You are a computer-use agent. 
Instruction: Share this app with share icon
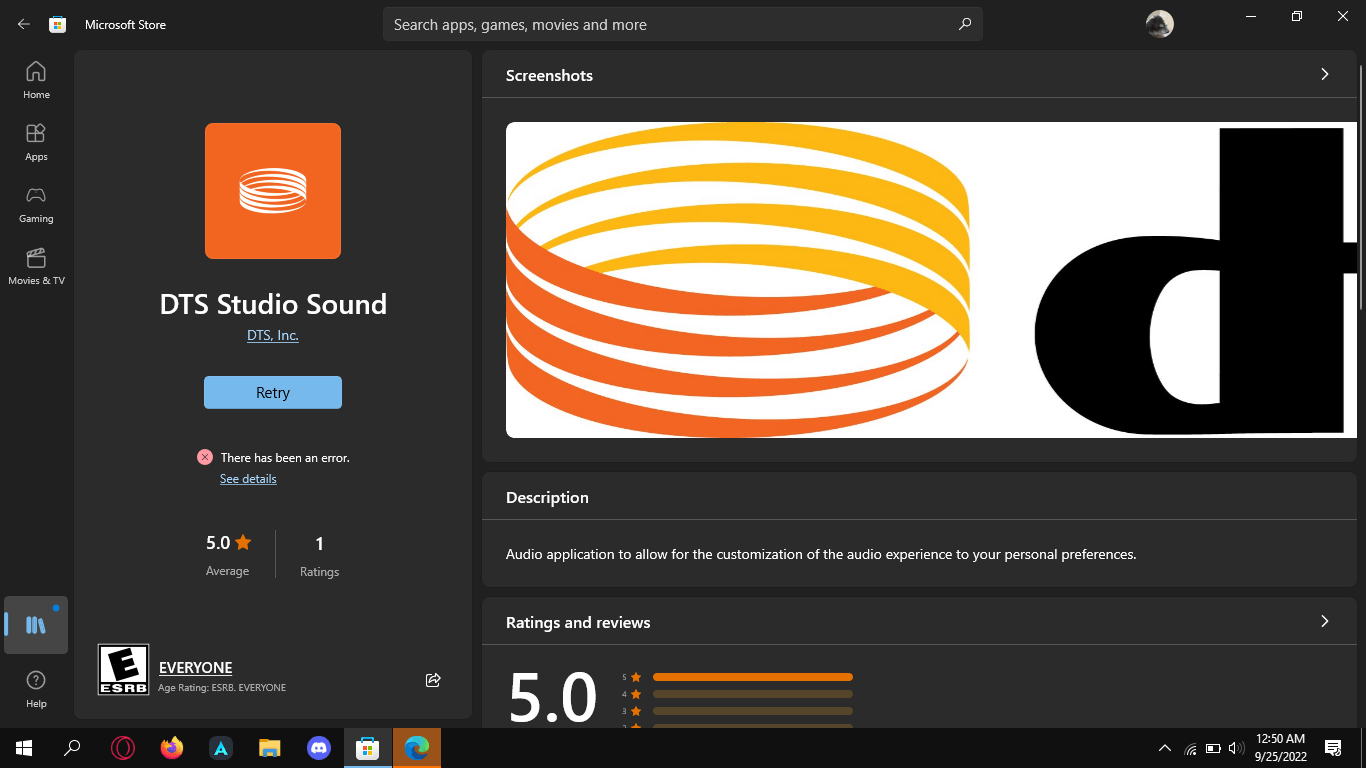tap(433, 680)
